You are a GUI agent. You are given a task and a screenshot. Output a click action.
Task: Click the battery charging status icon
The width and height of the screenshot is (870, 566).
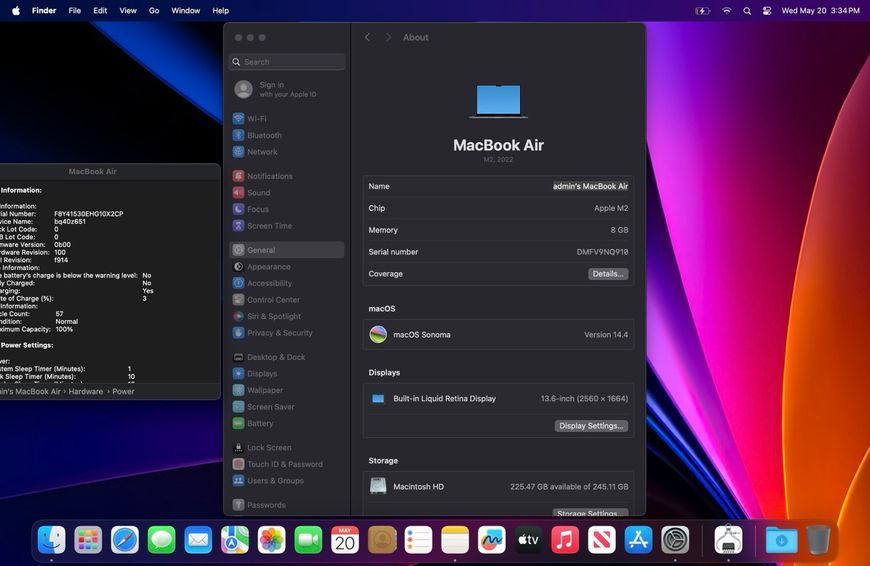coord(702,11)
